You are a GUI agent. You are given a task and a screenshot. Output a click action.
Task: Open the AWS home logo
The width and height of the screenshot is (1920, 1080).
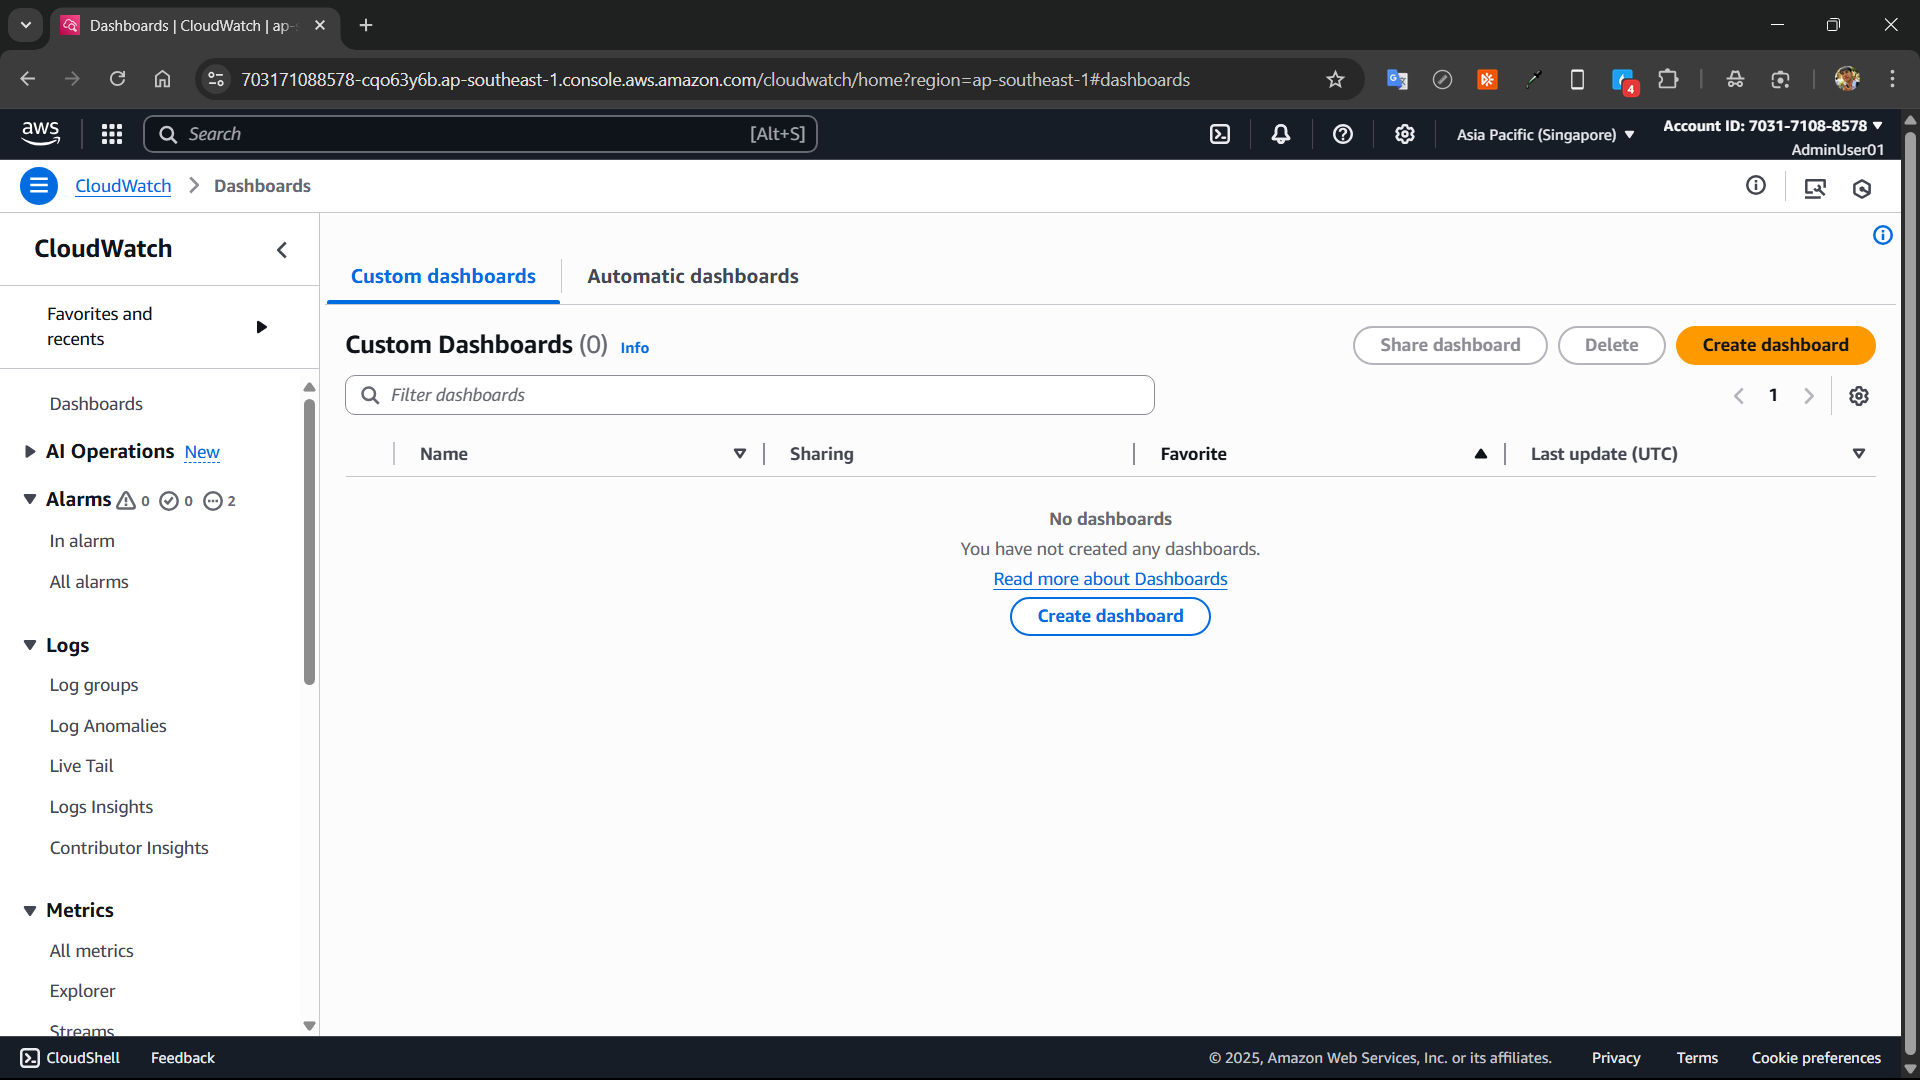40,133
